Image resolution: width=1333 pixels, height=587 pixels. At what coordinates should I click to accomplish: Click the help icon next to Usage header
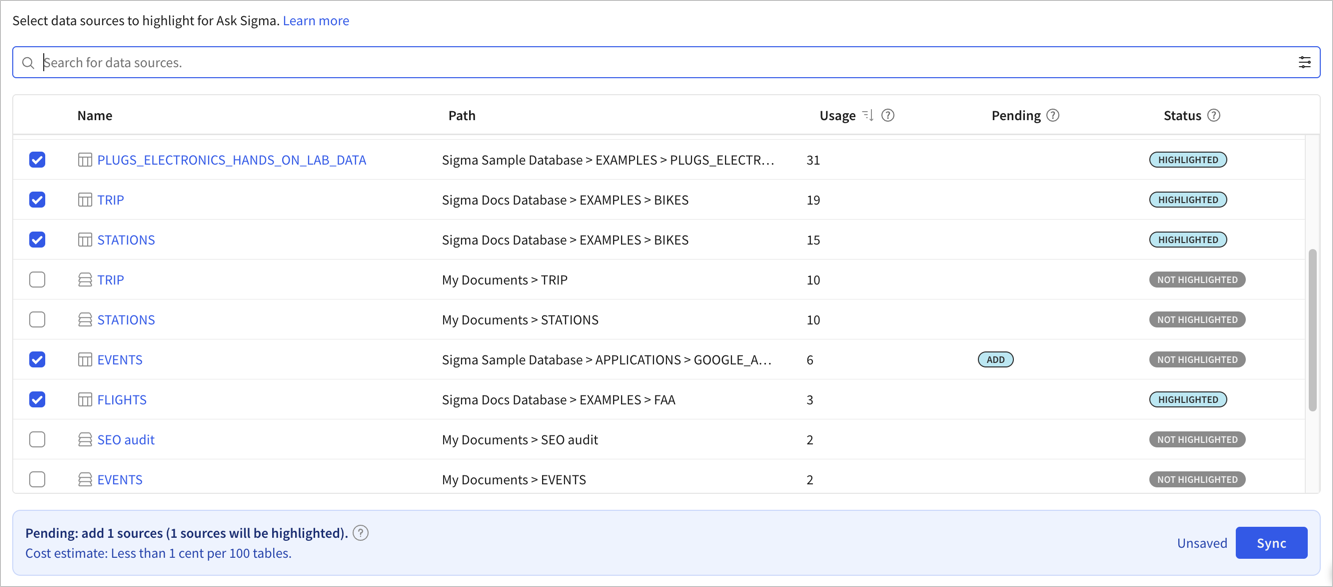point(888,115)
